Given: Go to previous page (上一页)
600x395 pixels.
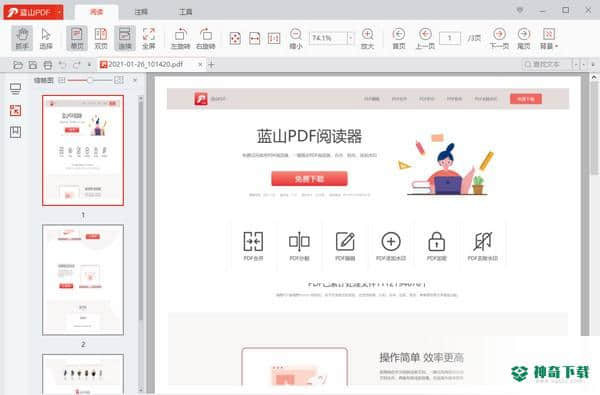Looking at the screenshot, I should click(425, 38).
